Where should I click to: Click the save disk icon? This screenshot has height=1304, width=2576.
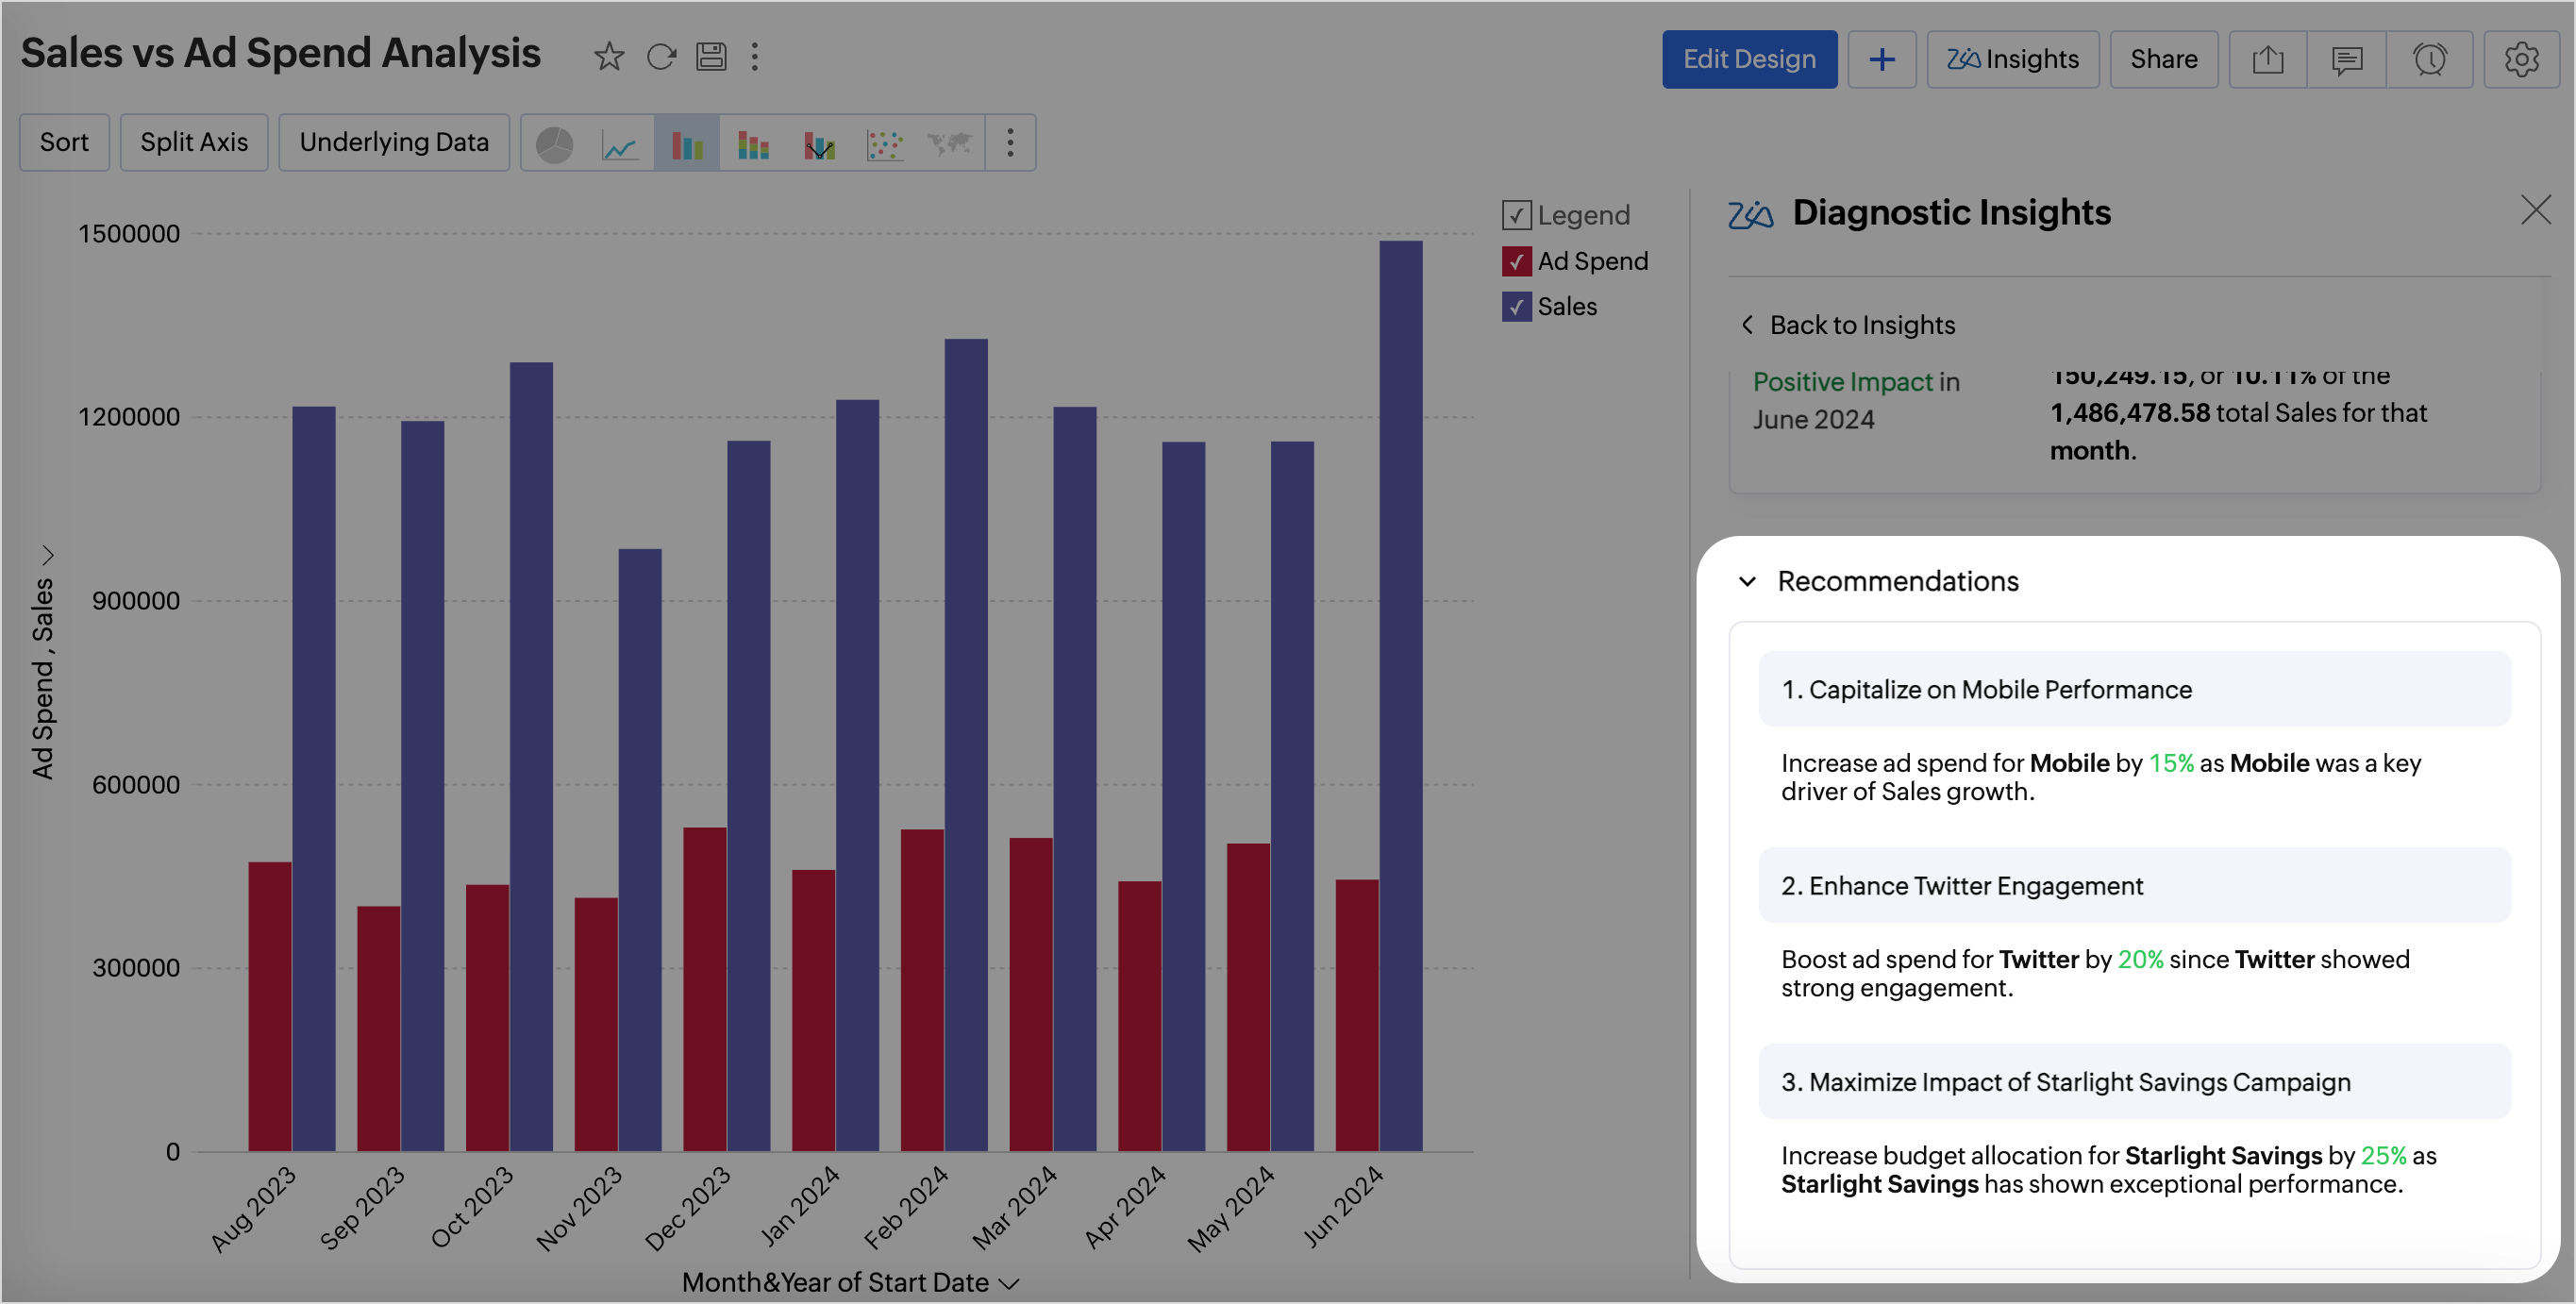(x=711, y=57)
